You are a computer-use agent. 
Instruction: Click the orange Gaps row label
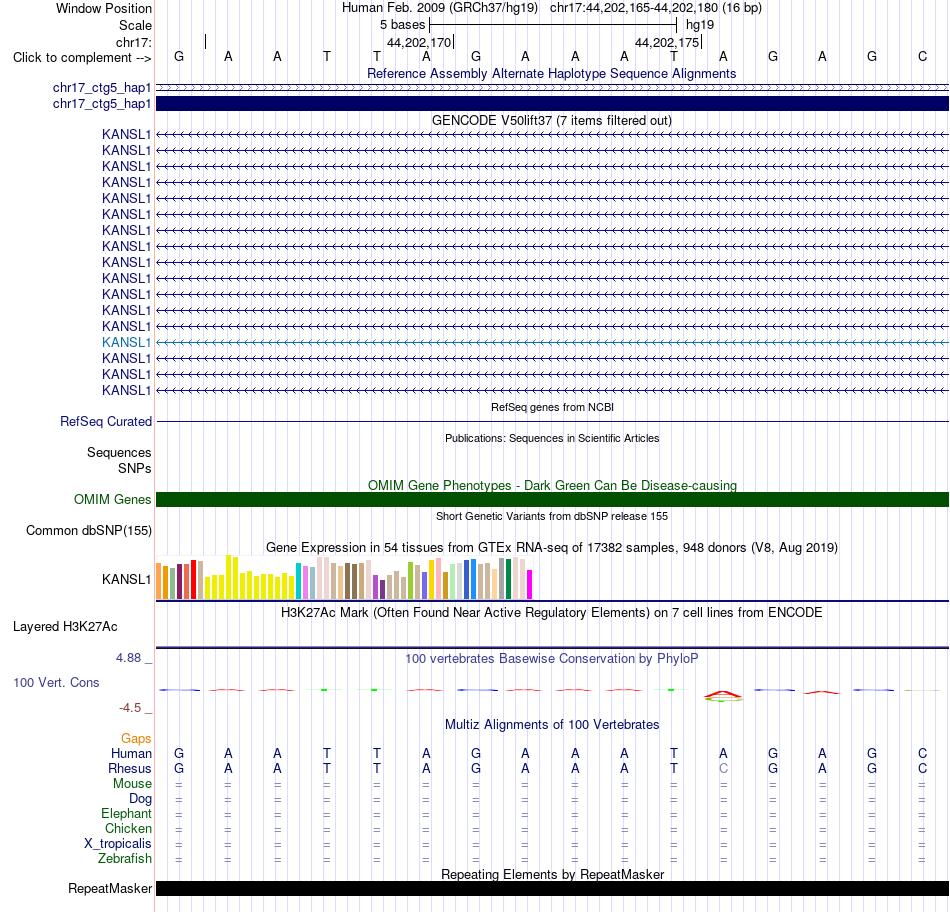coord(136,738)
